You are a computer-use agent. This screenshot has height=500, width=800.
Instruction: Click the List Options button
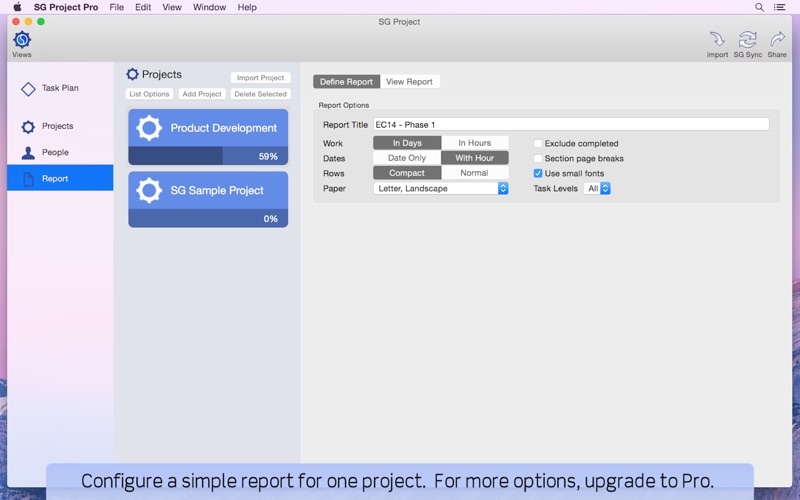point(149,94)
